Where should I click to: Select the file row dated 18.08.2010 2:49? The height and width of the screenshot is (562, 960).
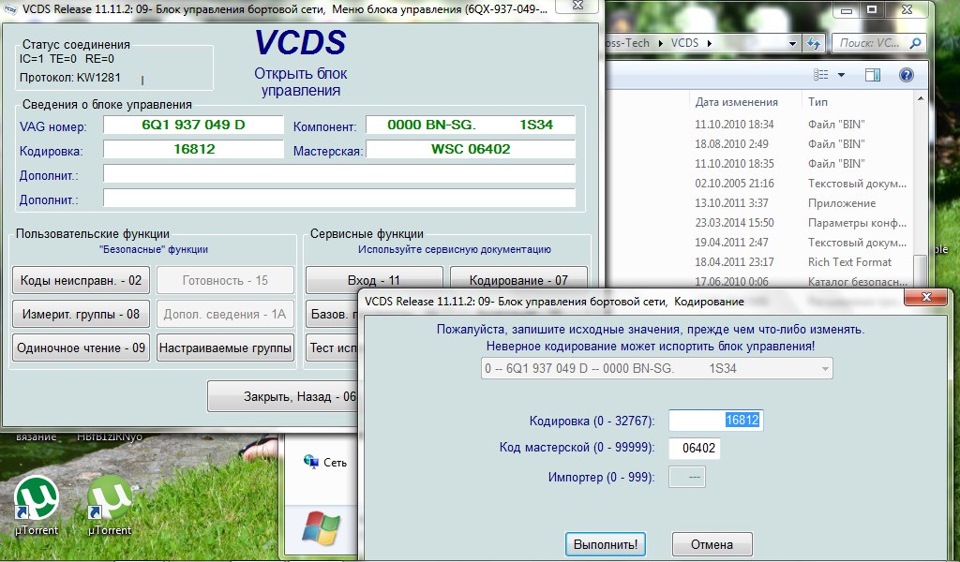tap(800, 144)
